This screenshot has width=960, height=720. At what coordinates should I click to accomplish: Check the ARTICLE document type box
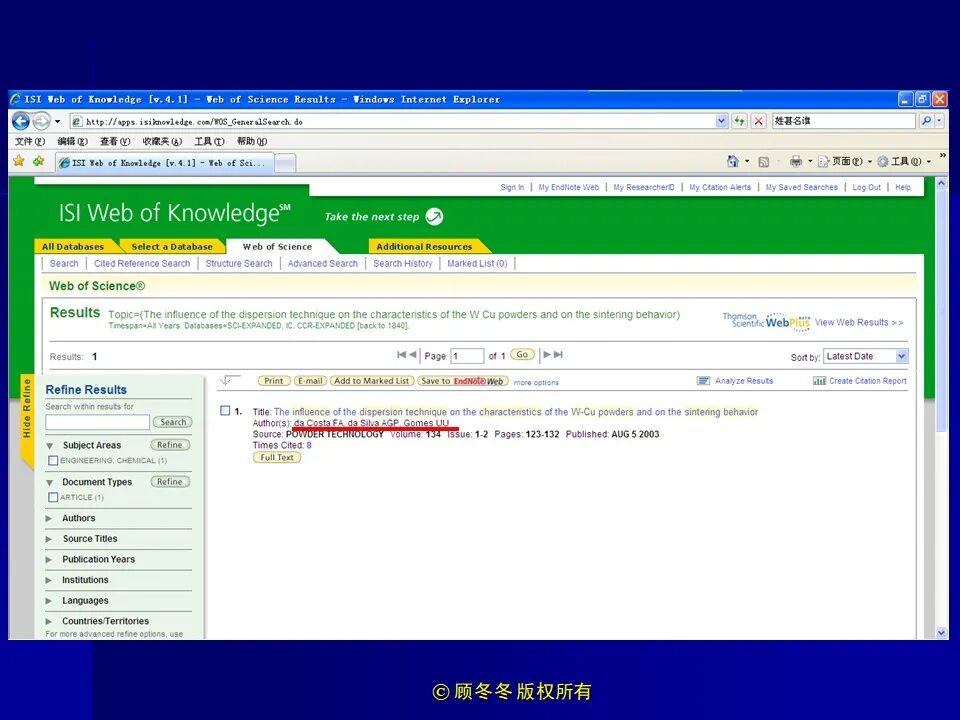tap(53, 497)
